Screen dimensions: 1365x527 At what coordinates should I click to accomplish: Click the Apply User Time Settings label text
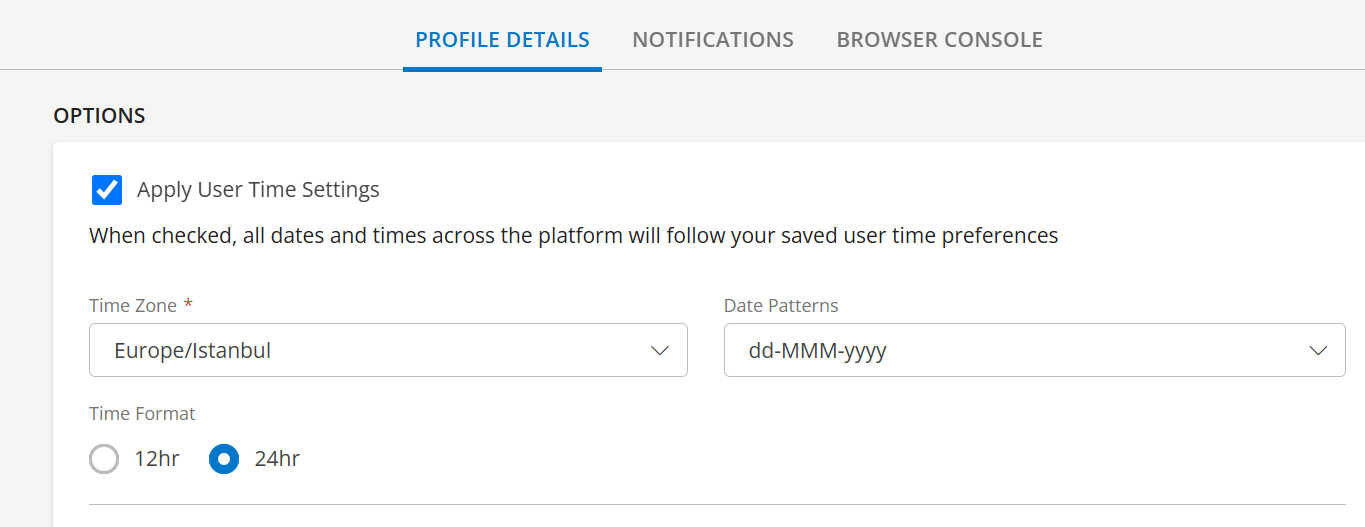coord(258,190)
